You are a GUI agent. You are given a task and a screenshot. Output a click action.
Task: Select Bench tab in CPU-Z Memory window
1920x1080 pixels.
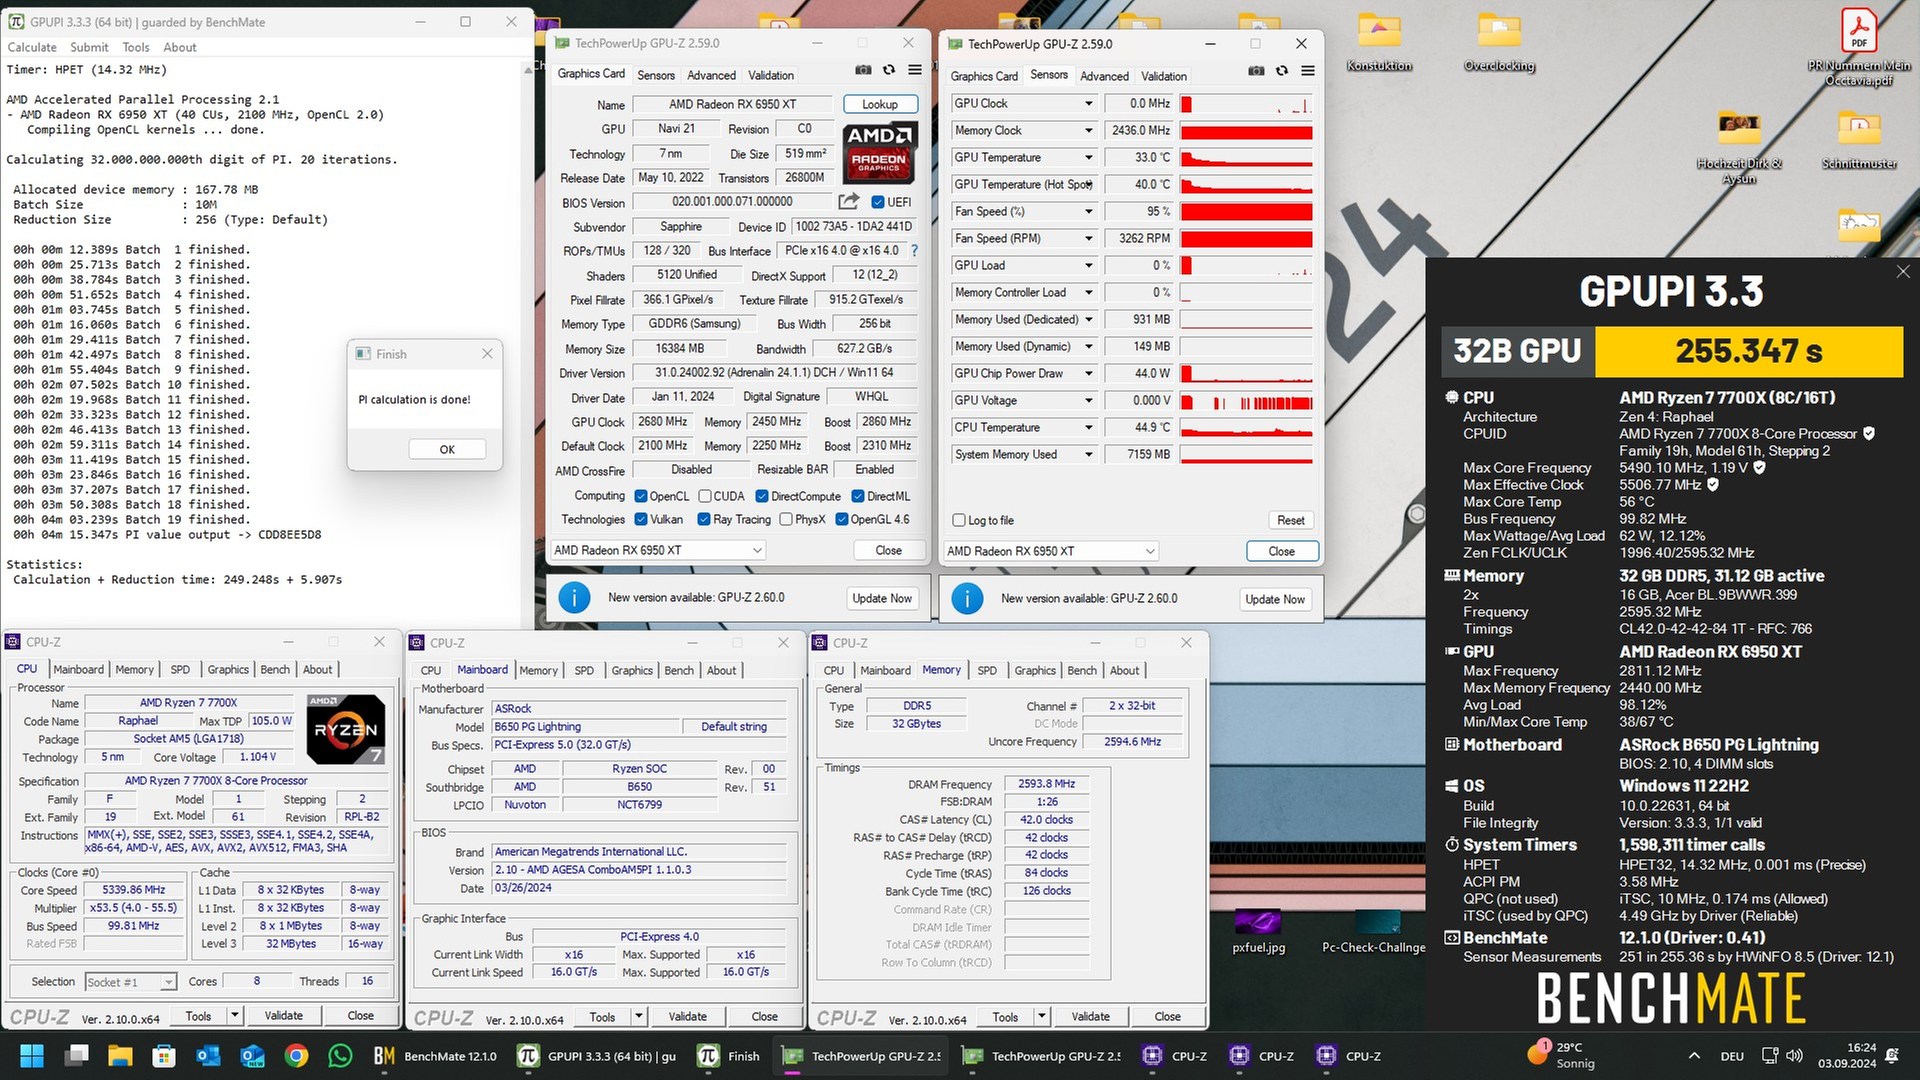tap(1082, 671)
